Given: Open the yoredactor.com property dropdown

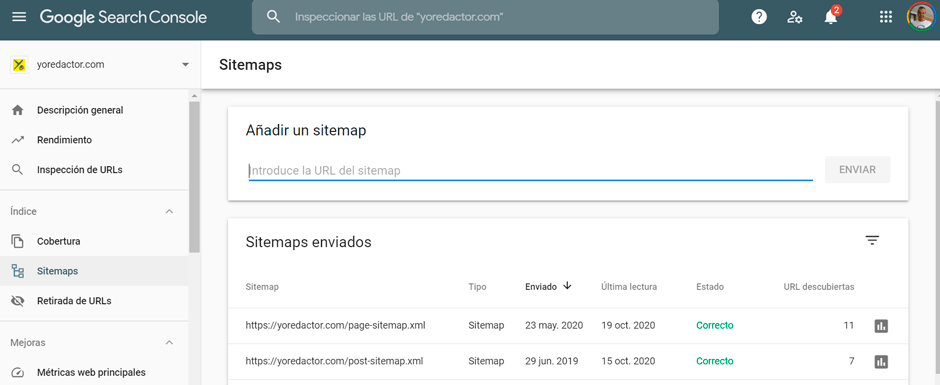Looking at the screenshot, I should pos(185,65).
